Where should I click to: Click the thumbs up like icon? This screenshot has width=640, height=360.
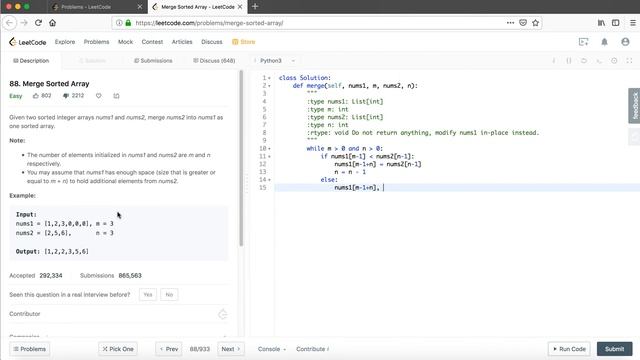point(36,96)
